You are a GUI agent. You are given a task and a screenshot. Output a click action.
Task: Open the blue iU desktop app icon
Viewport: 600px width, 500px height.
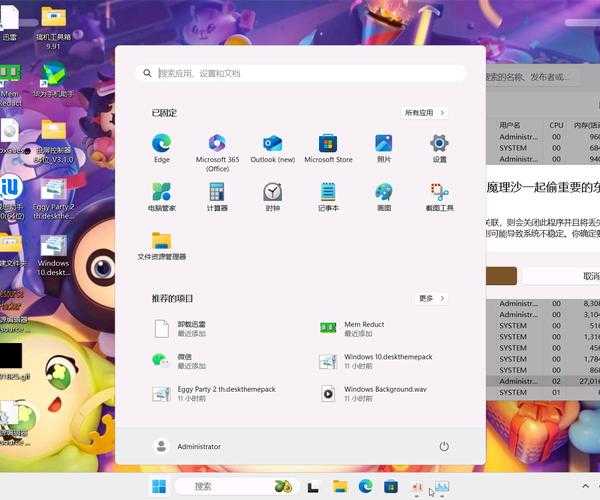(11, 197)
